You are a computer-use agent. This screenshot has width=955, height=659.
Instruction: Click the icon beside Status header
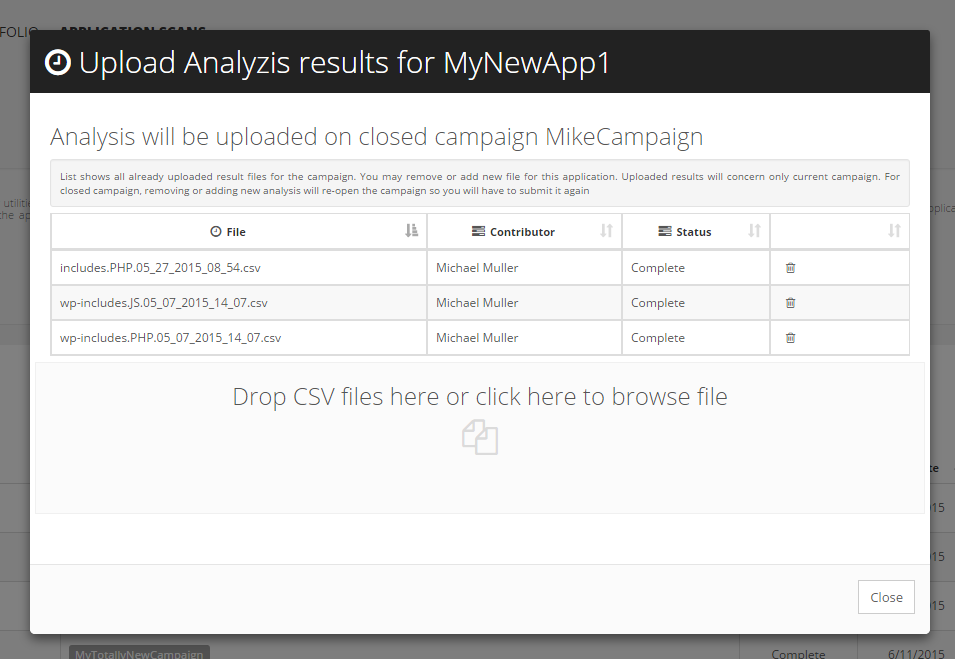click(x=665, y=232)
